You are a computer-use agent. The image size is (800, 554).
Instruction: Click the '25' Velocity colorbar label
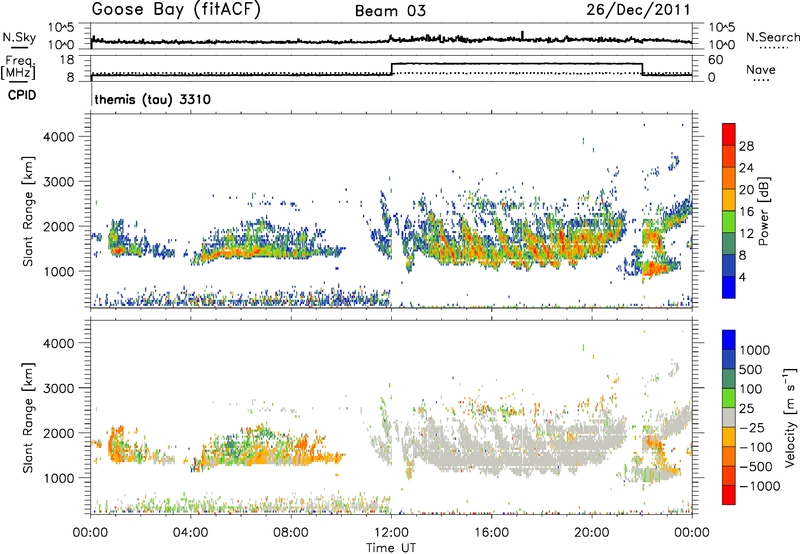pyautogui.click(x=747, y=408)
